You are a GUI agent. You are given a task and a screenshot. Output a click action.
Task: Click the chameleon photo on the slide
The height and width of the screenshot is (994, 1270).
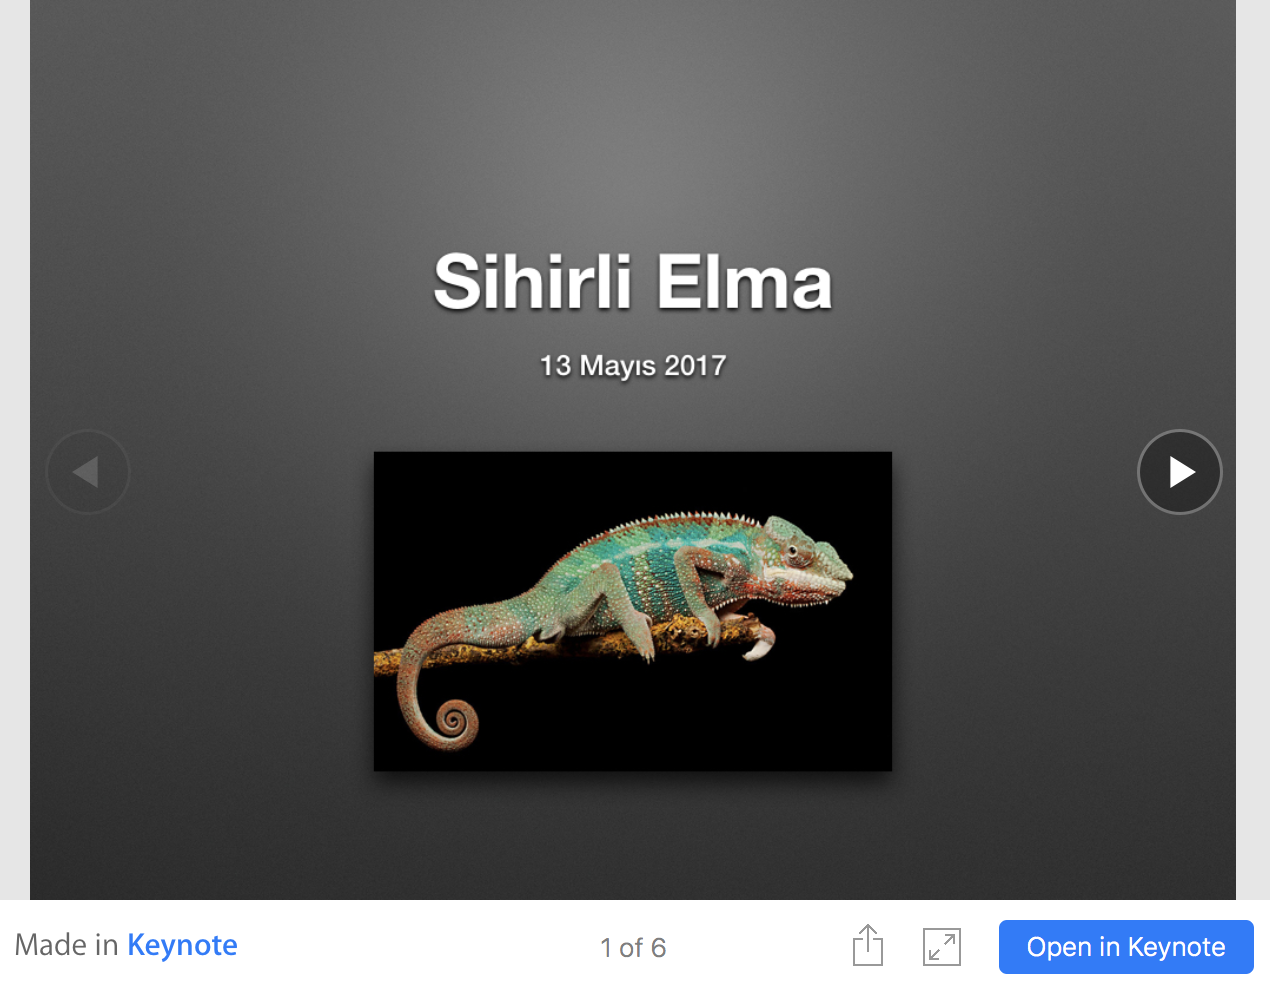click(633, 611)
